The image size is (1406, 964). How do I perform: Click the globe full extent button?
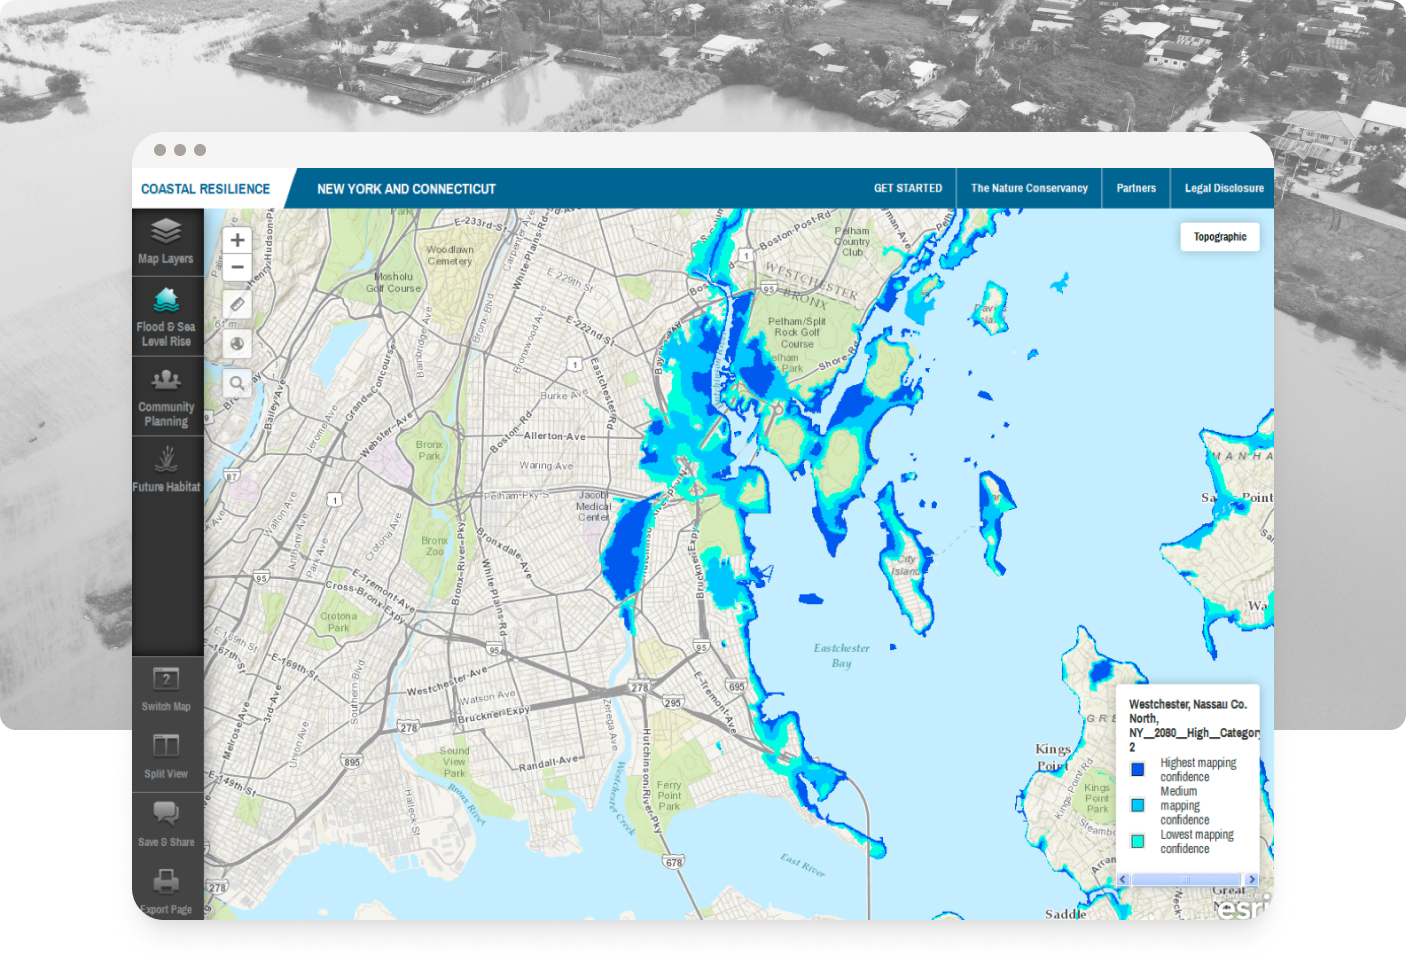(x=237, y=344)
